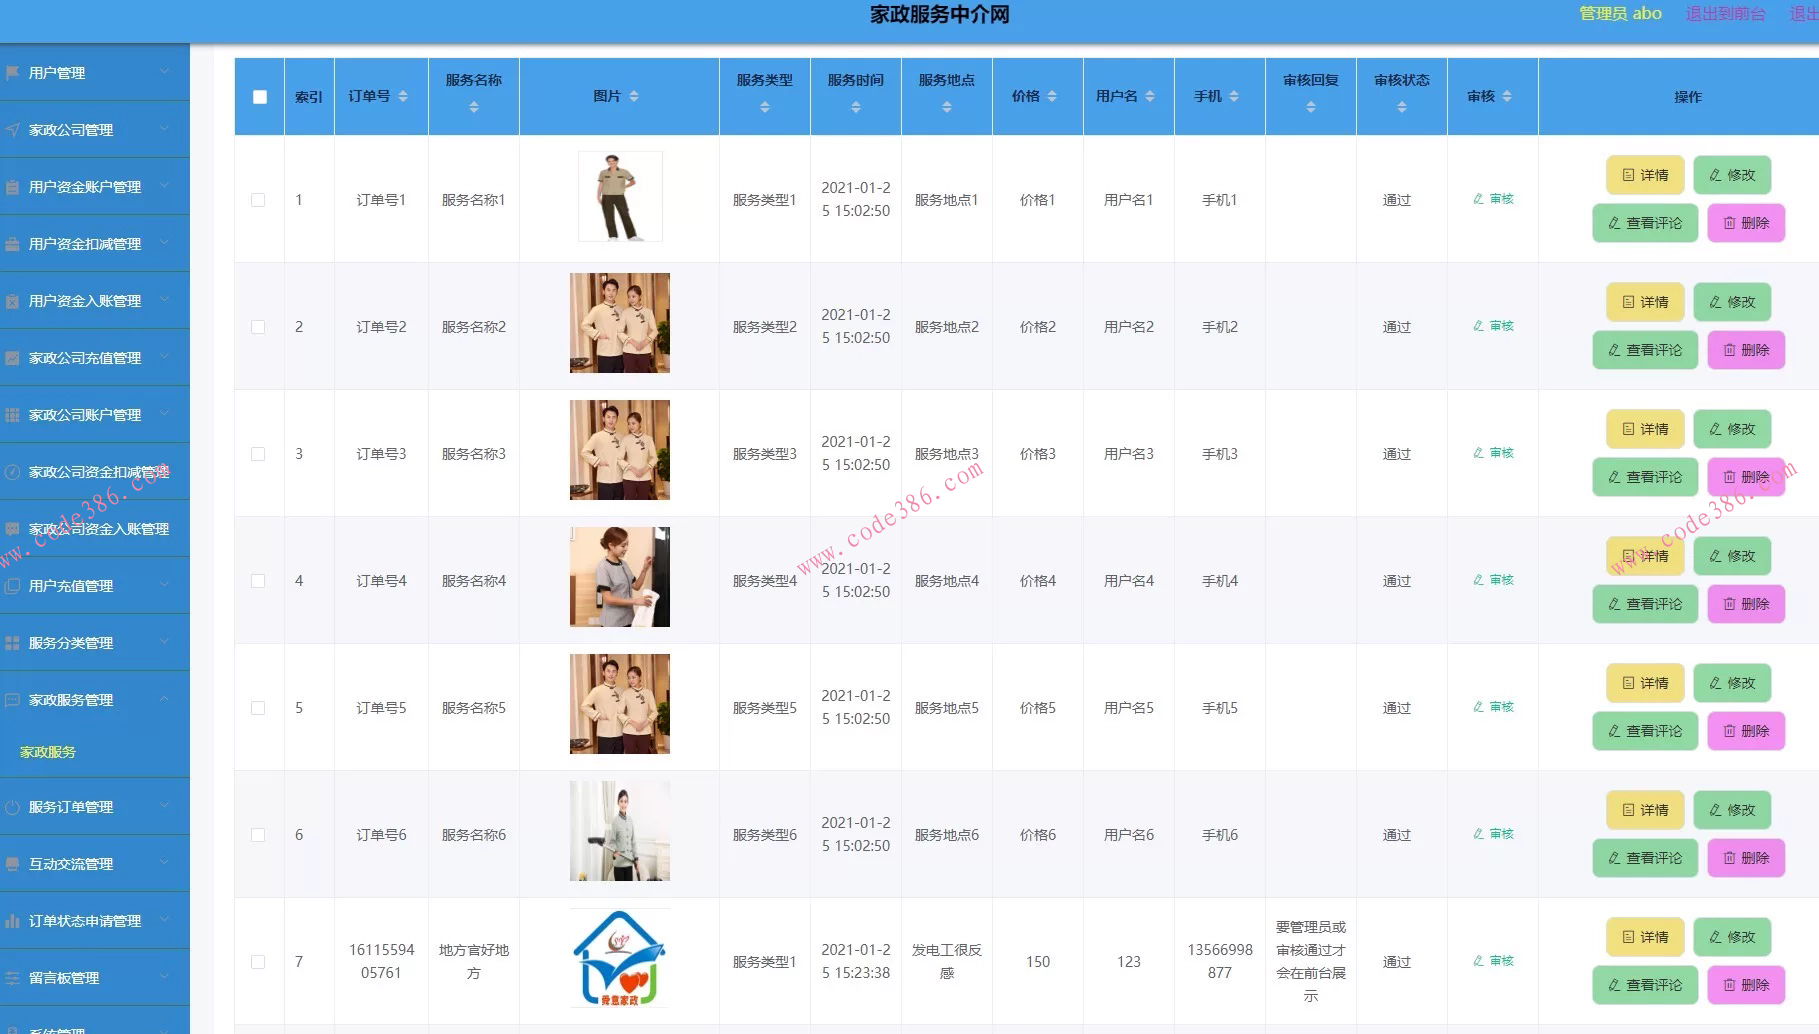1819x1034 pixels.
Task: Click 修改 for order 订单号6
Action: click(x=1732, y=810)
